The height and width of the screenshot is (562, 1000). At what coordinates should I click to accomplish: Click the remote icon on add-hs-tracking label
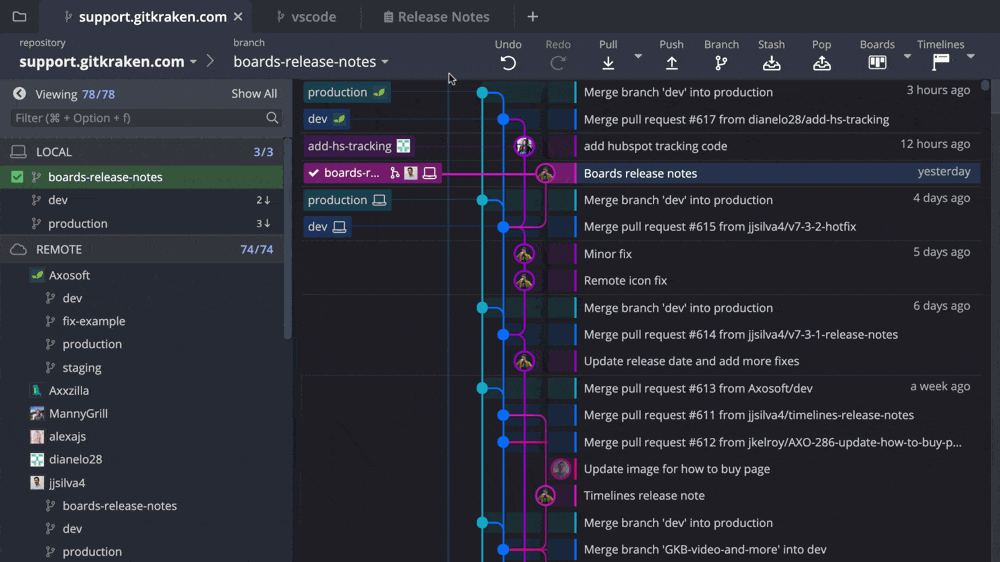(x=403, y=146)
